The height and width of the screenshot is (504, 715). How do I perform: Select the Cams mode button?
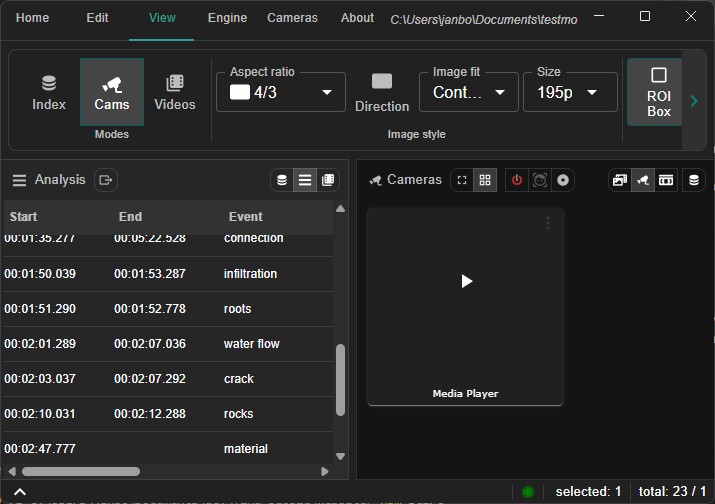click(x=112, y=93)
